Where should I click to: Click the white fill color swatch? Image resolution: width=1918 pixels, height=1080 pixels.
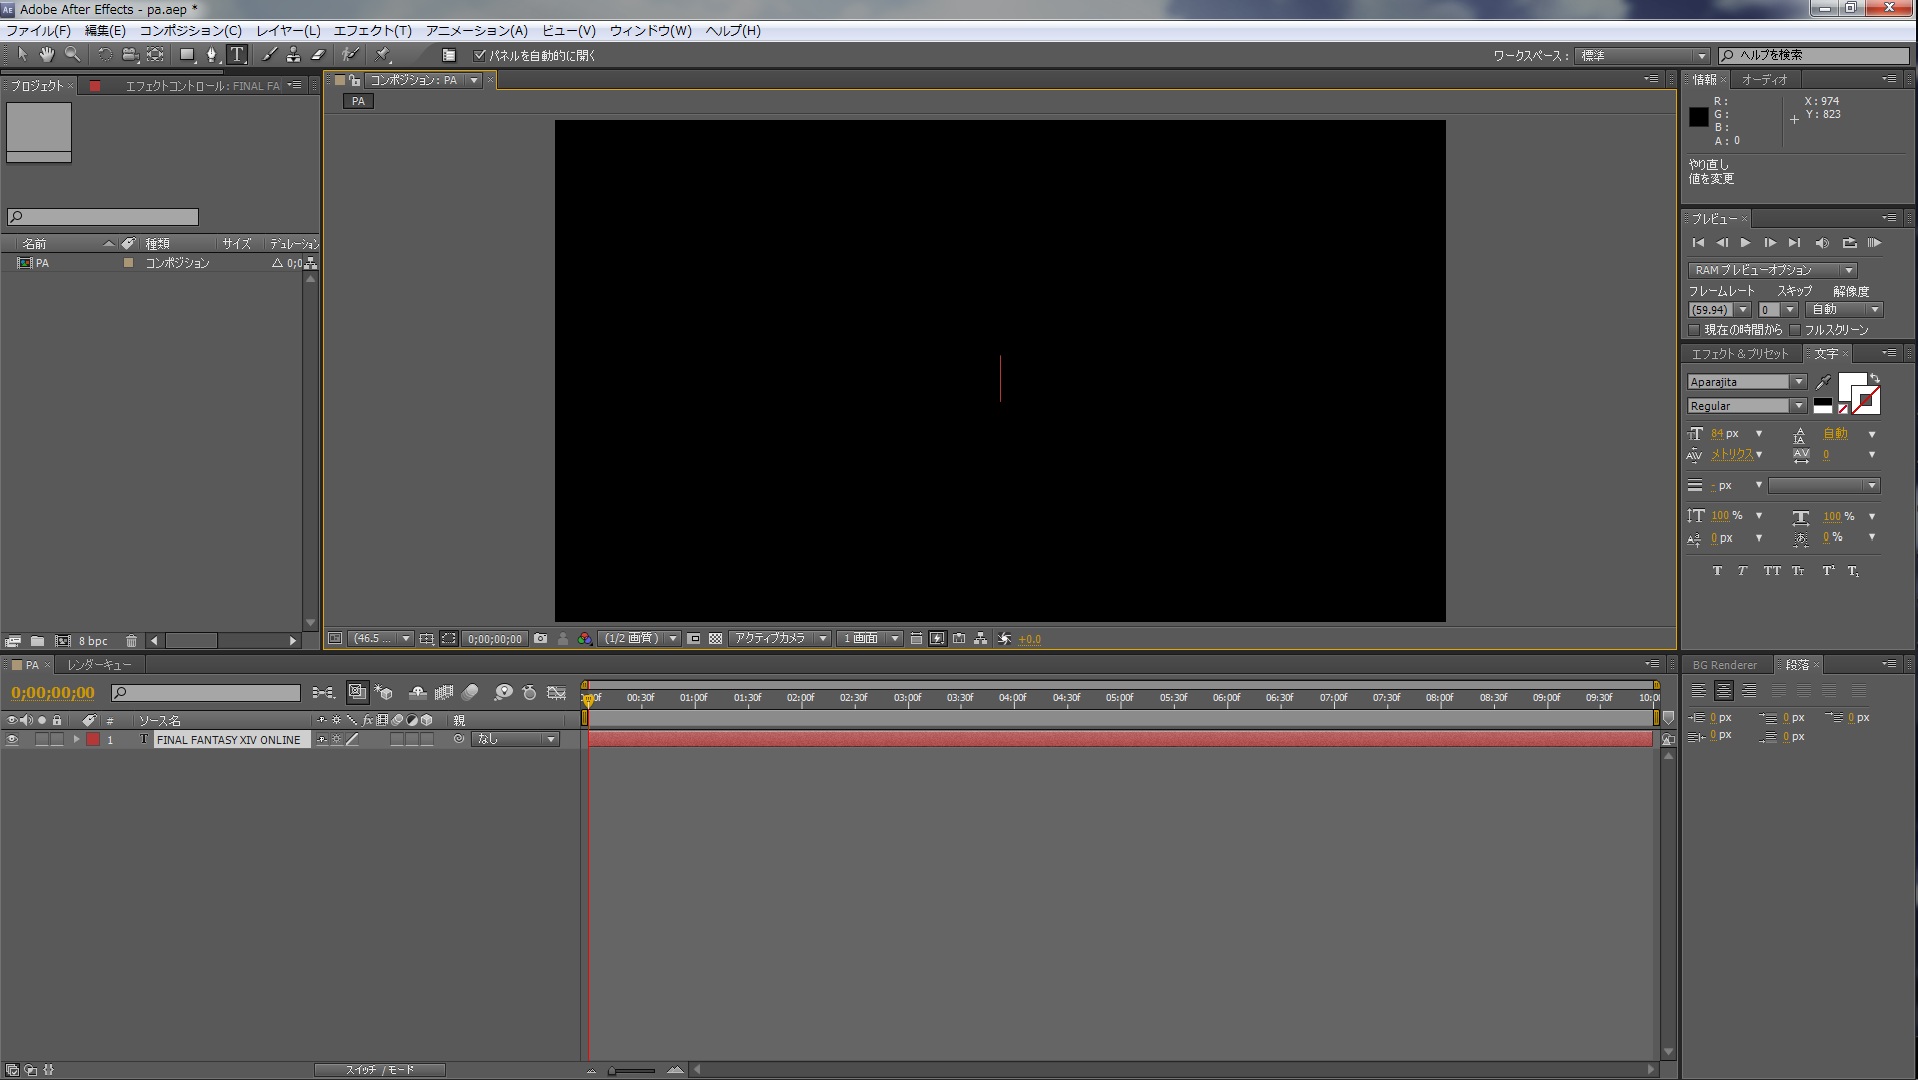tap(1850, 385)
